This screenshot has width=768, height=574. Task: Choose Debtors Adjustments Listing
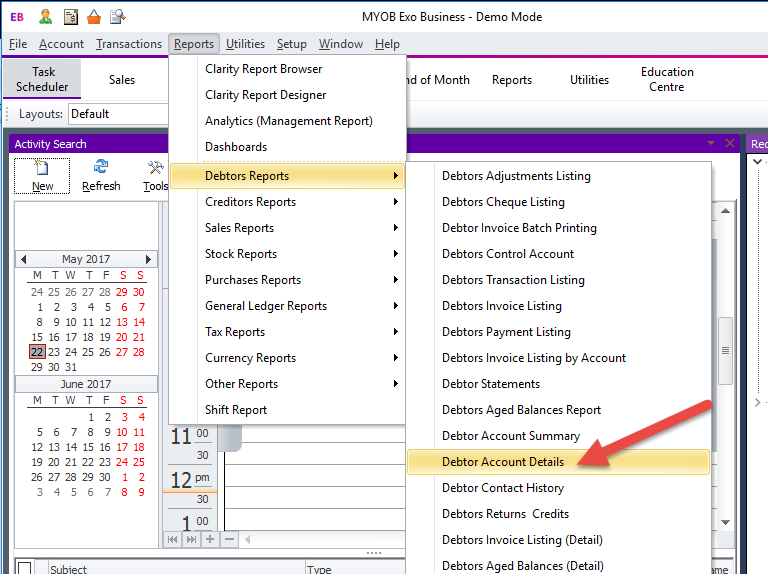tap(558, 176)
